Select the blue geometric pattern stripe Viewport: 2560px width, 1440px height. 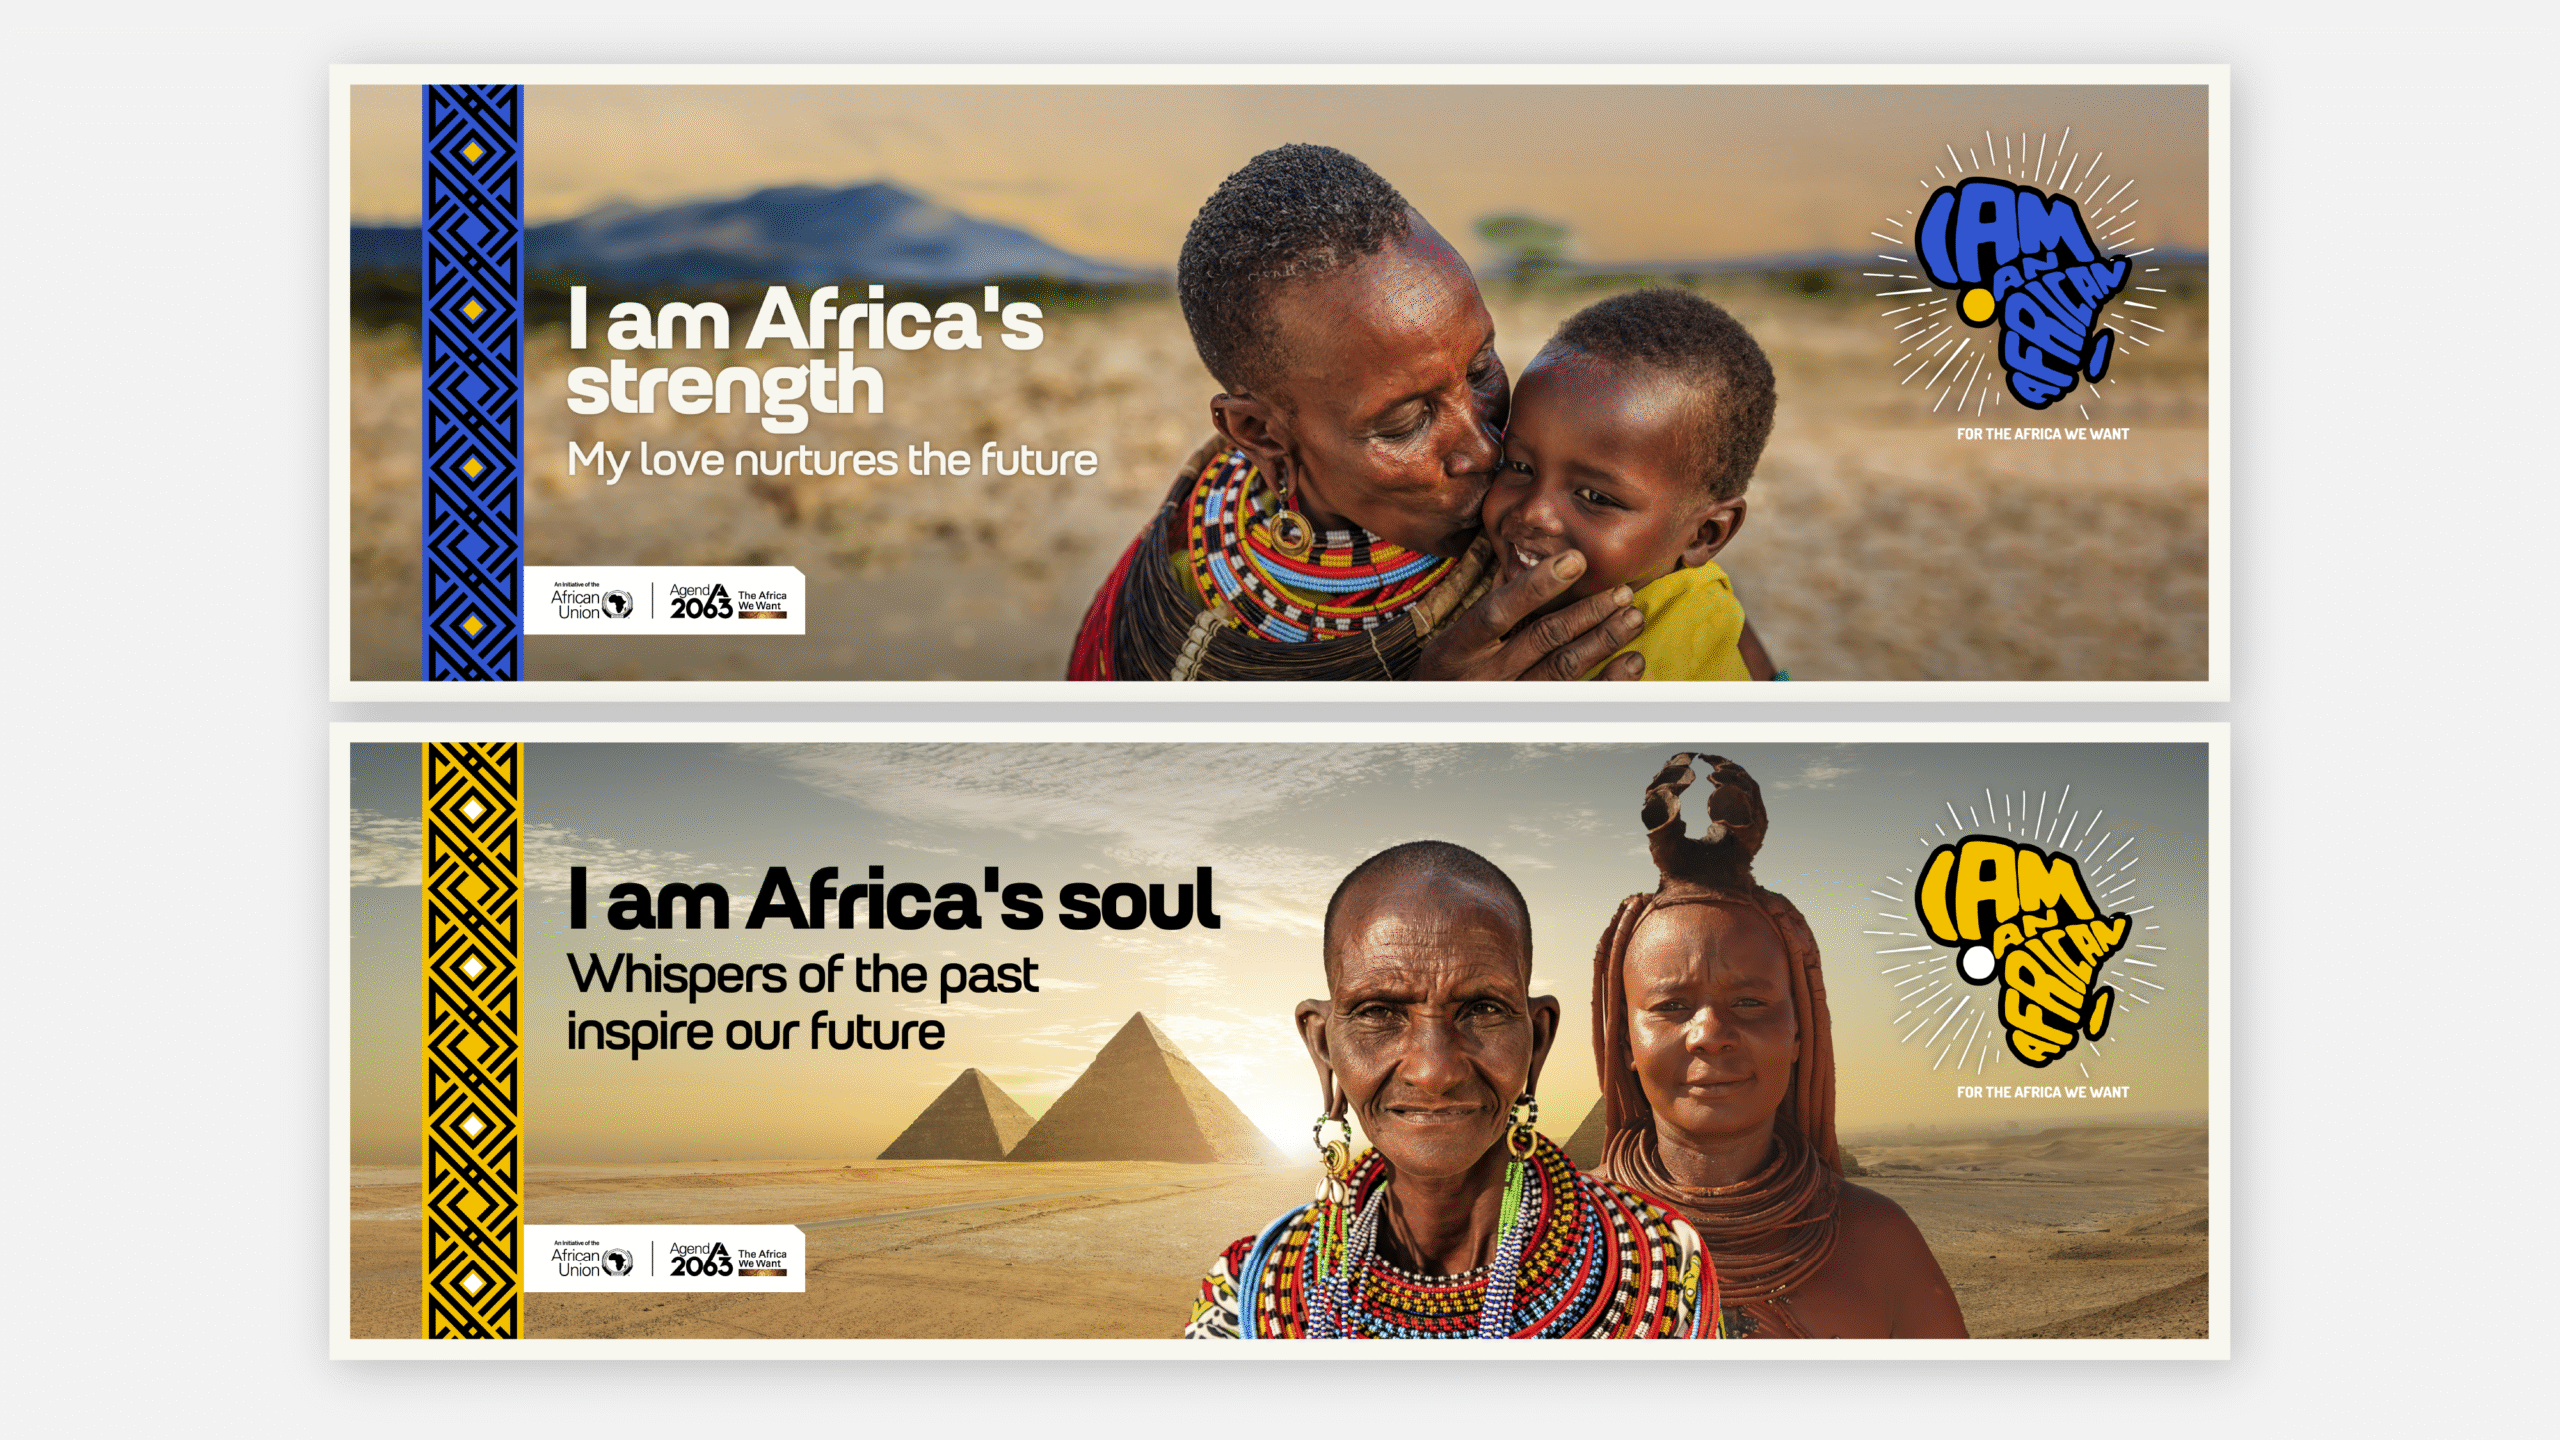[x=473, y=383]
